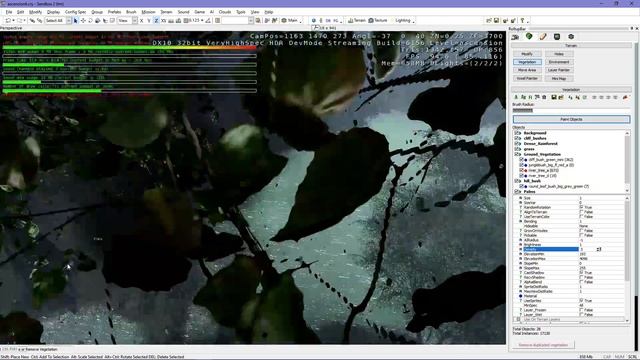Viewport: 640px width, 360px height.
Task: Click Add vegetation object icon
Action: (x=516, y=97)
